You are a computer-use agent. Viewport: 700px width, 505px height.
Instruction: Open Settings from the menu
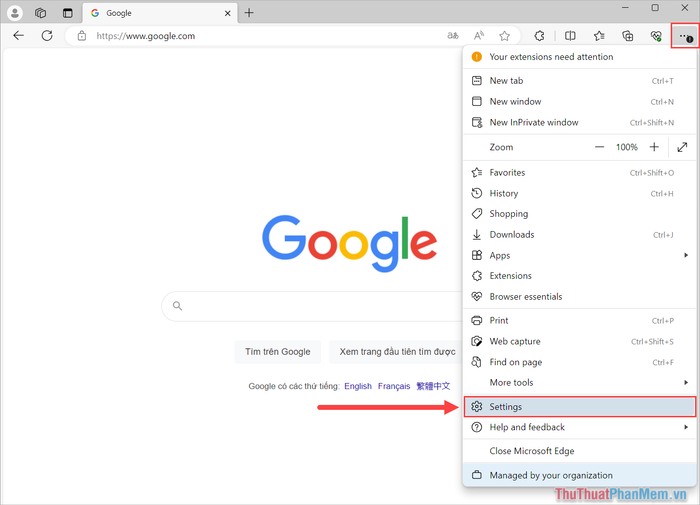click(579, 407)
